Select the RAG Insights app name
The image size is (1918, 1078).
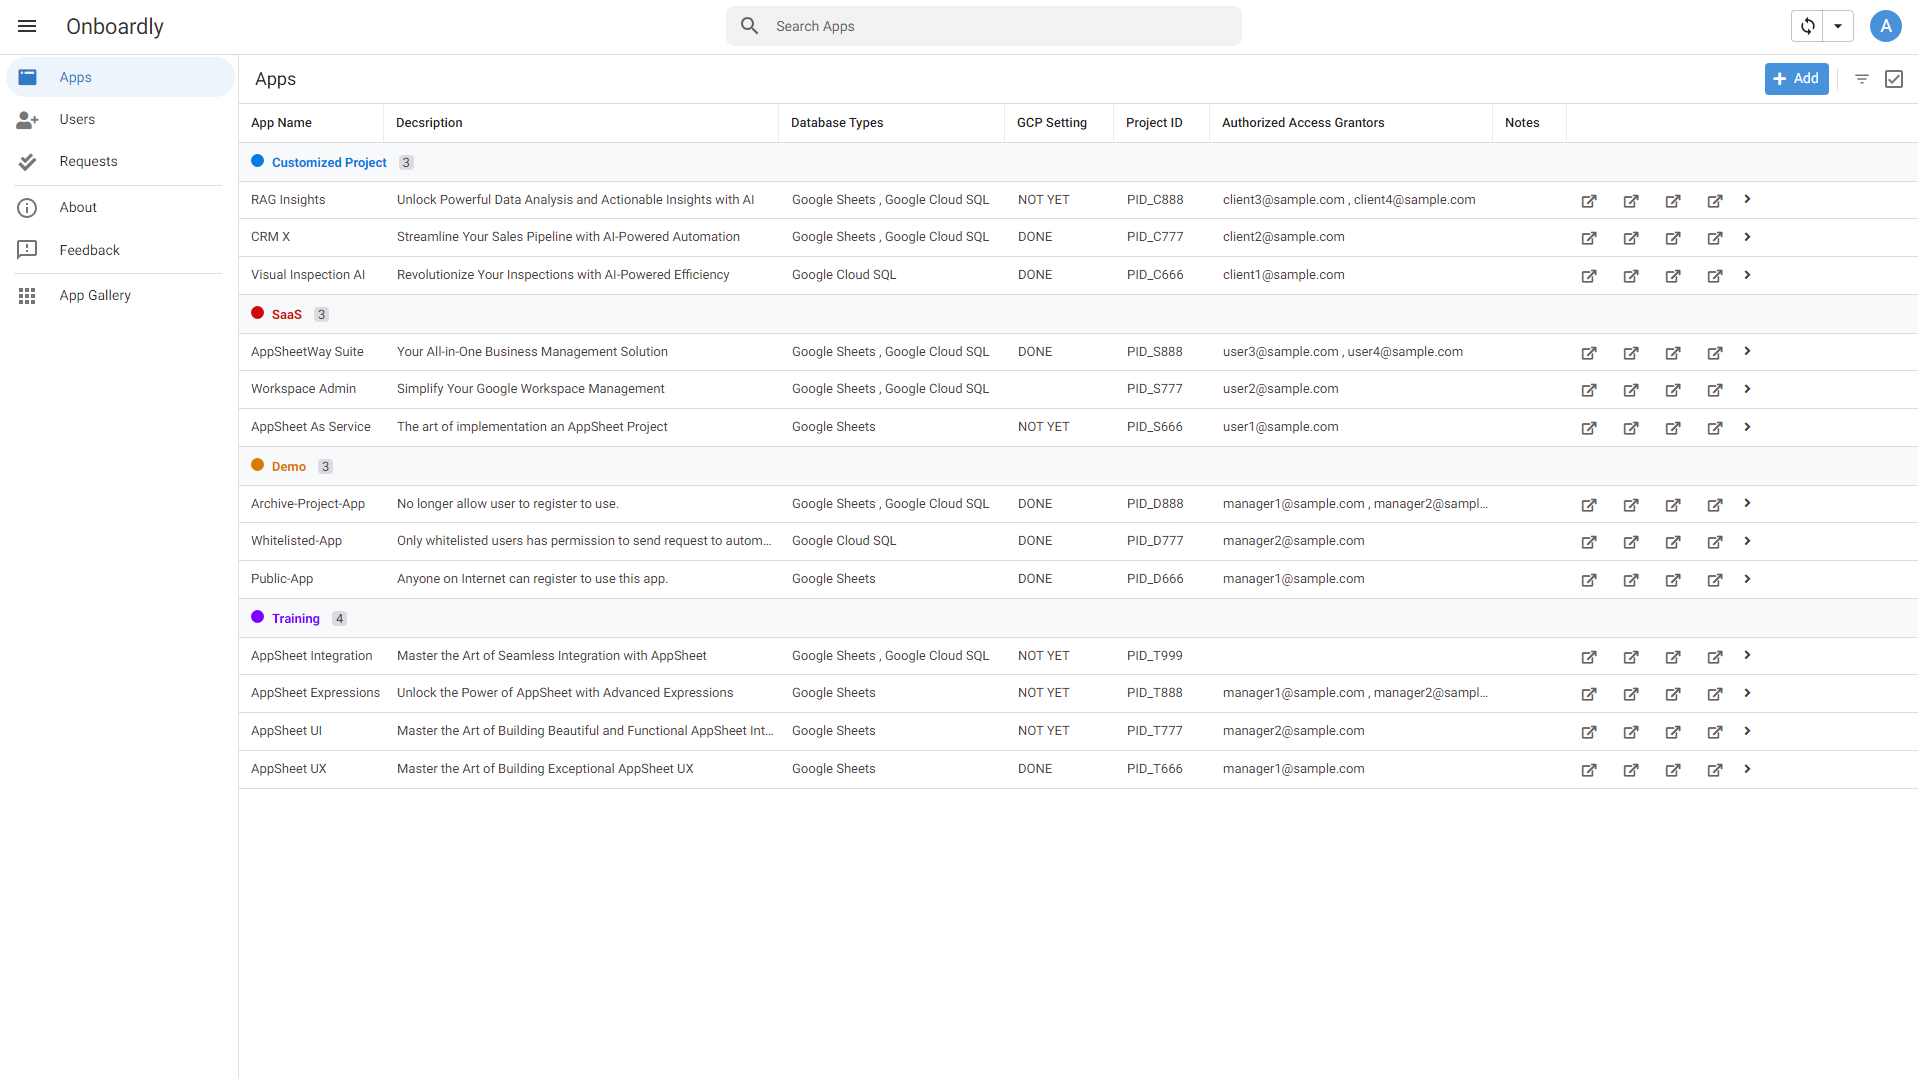[288, 200]
